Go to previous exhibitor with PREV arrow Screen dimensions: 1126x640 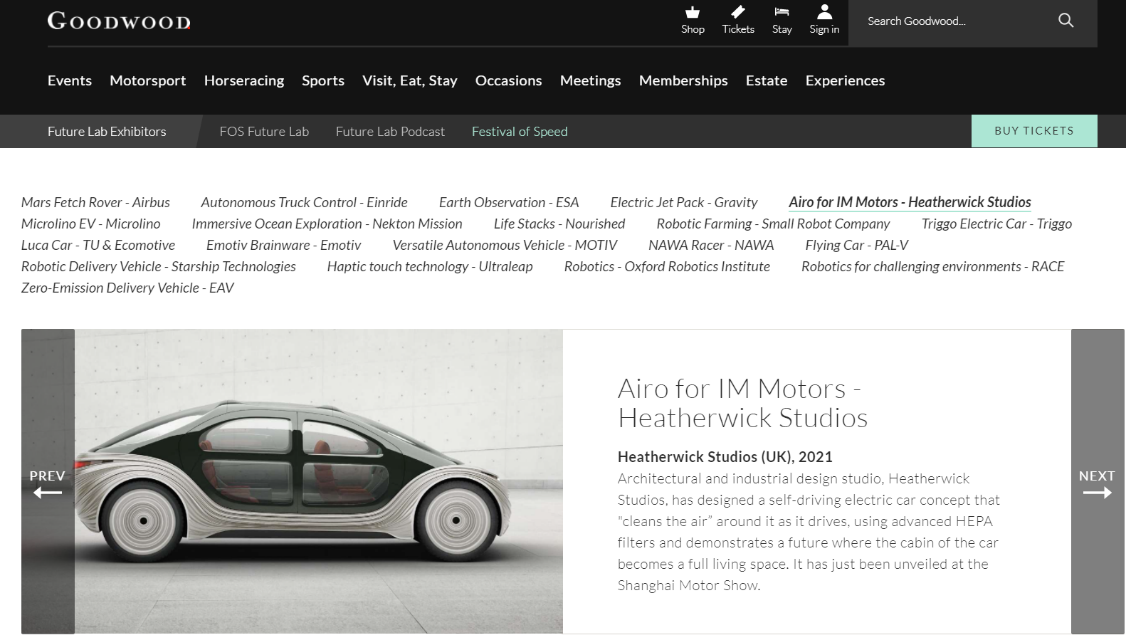click(47, 484)
